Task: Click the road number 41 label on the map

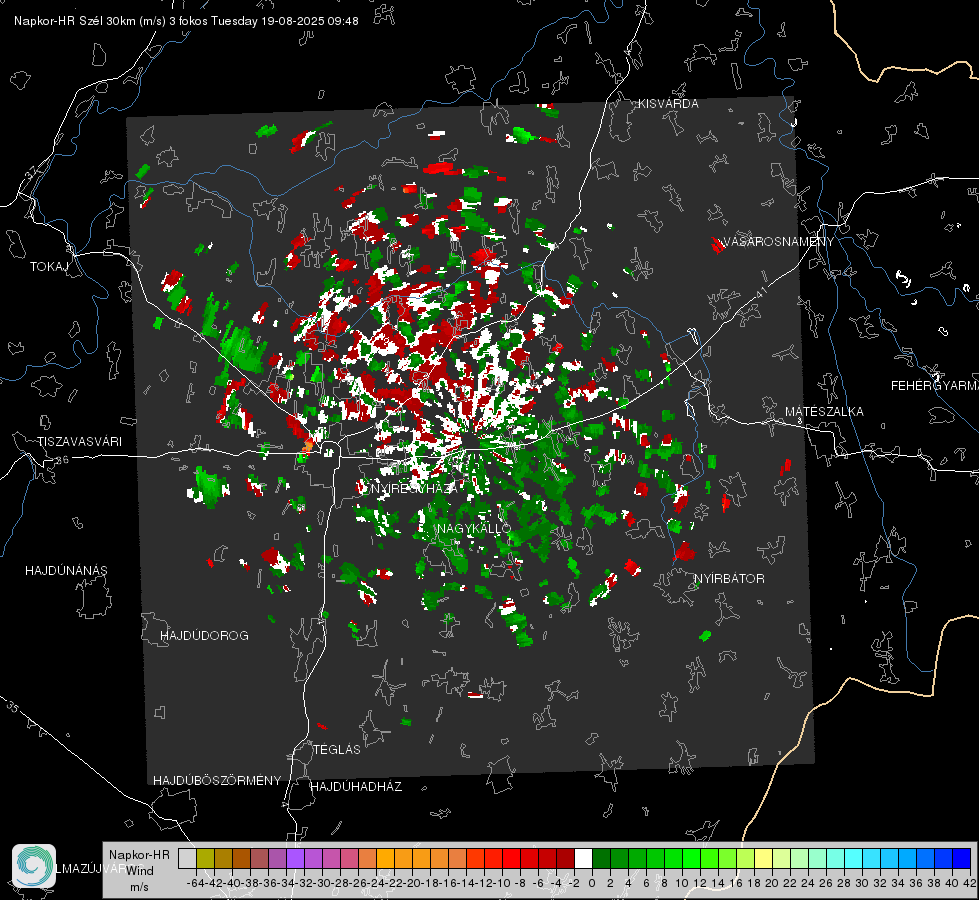Action: pos(761,292)
